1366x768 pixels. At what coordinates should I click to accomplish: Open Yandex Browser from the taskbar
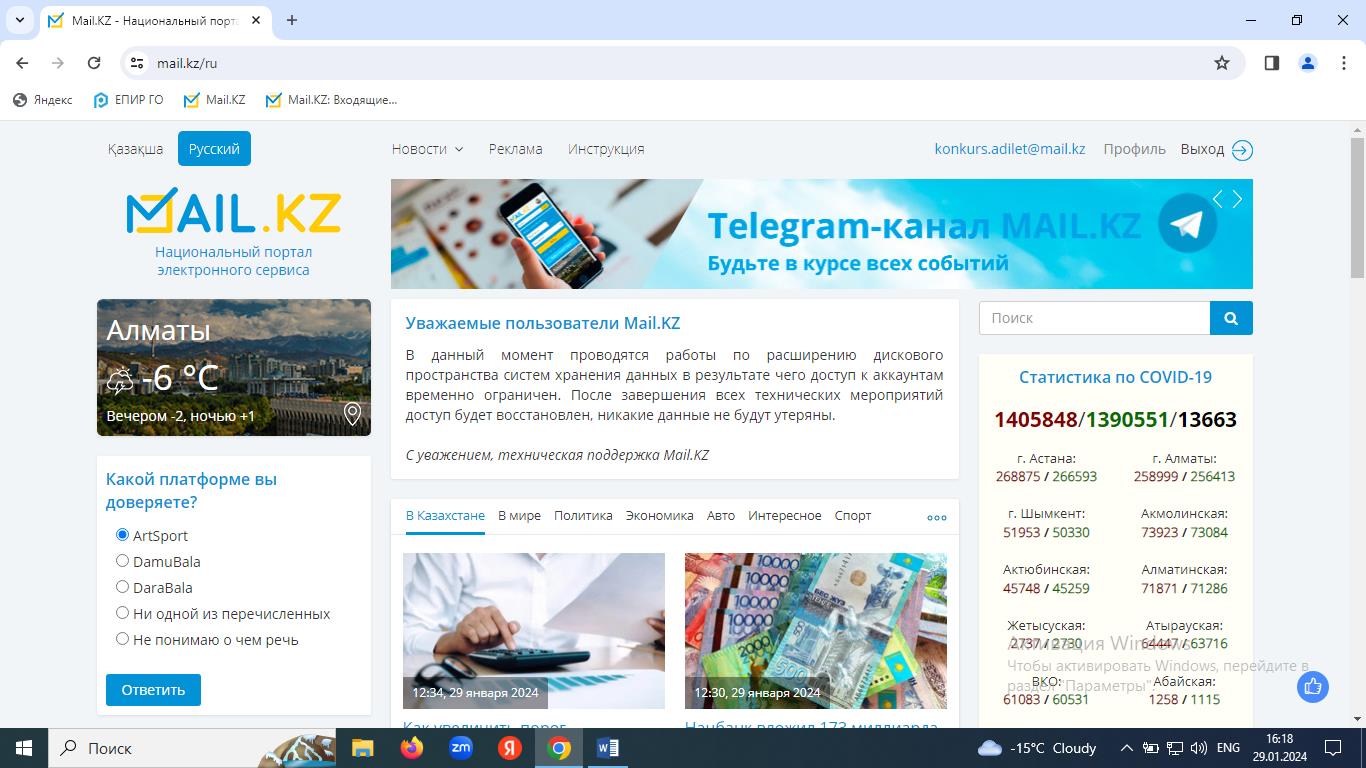[x=510, y=748]
